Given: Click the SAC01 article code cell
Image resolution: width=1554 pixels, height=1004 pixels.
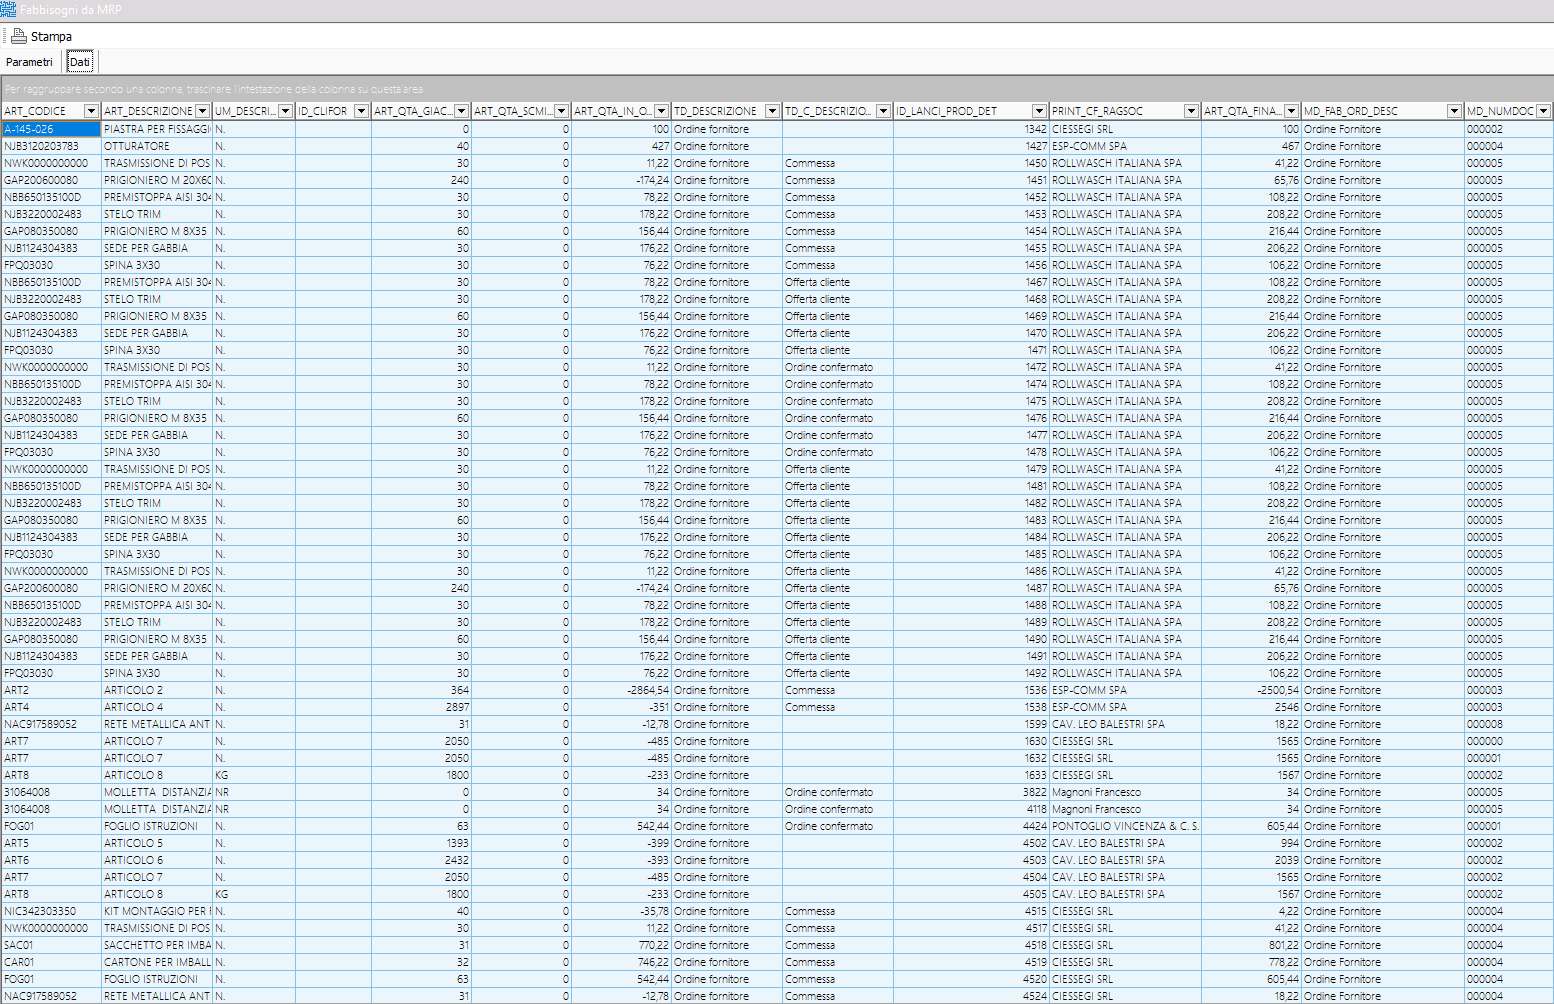Looking at the screenshot, I should [51, 945].
